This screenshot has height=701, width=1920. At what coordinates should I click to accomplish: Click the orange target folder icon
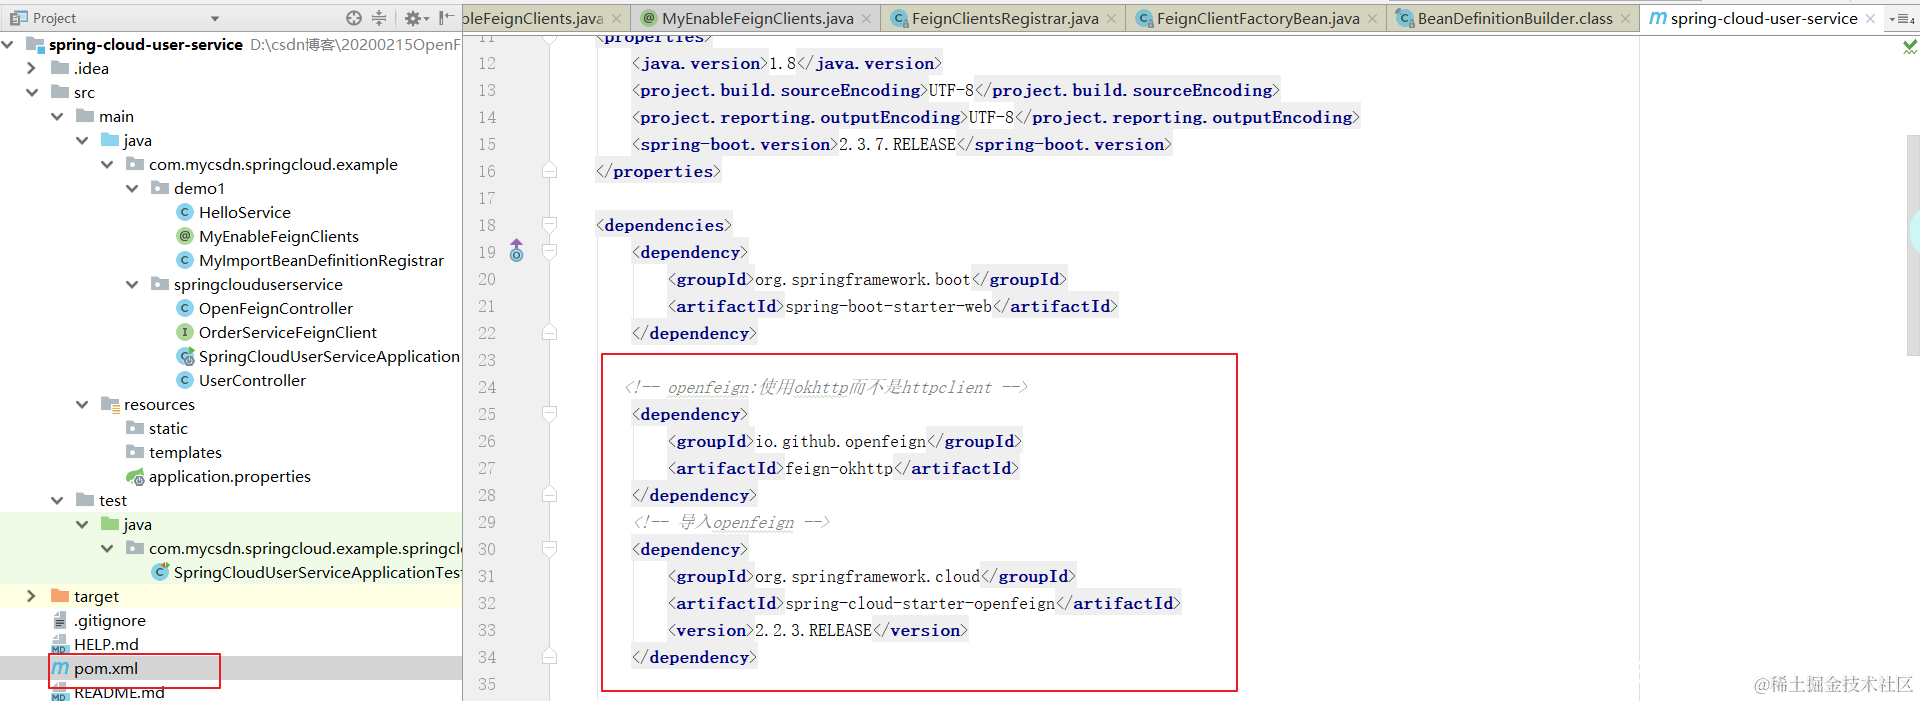click(x=60, y=596)
